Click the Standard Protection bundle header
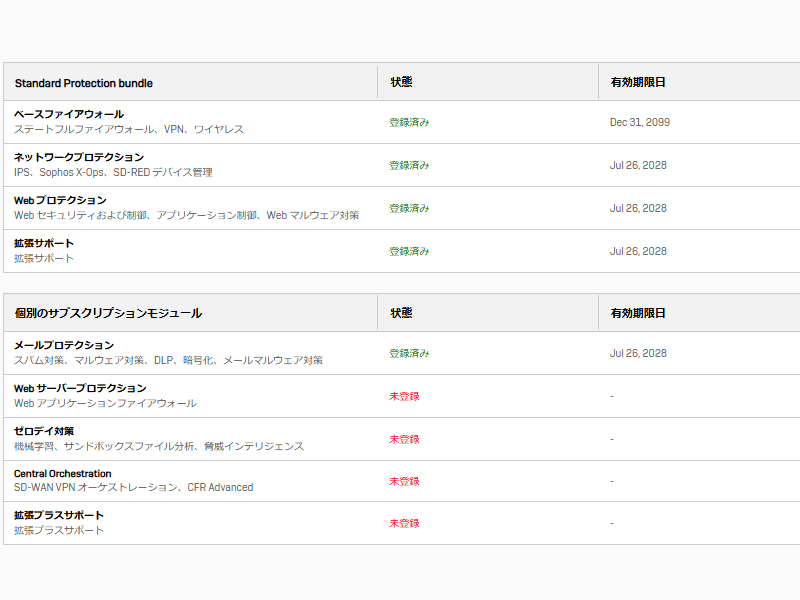 pos(84,83)
